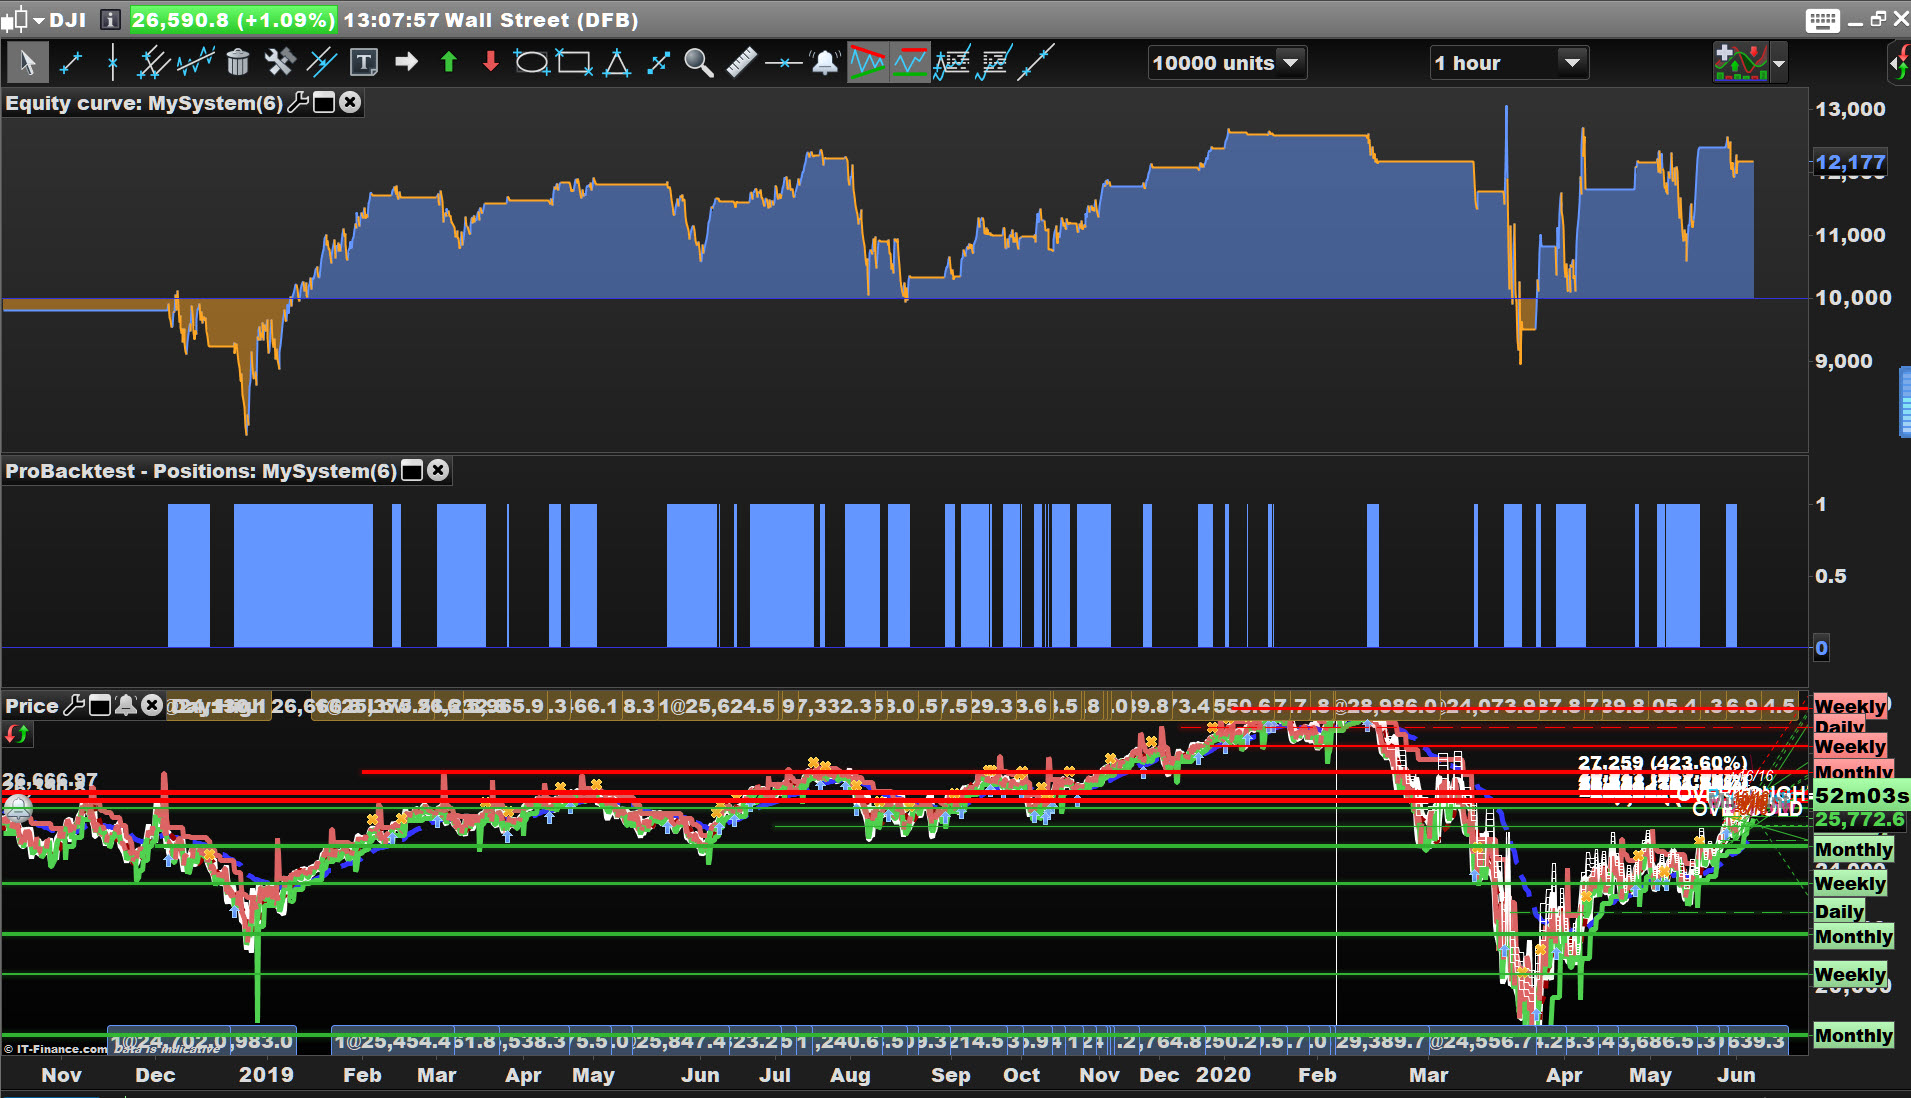Select the ellipse drawing tool

click(x=530, y=63)
